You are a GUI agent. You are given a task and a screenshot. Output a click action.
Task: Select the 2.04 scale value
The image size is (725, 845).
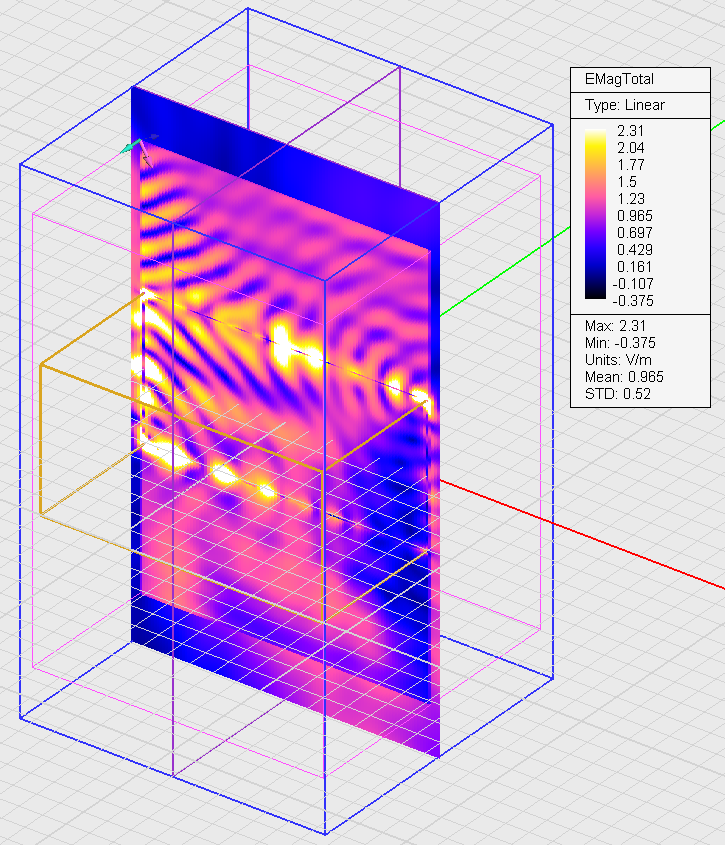631,148
